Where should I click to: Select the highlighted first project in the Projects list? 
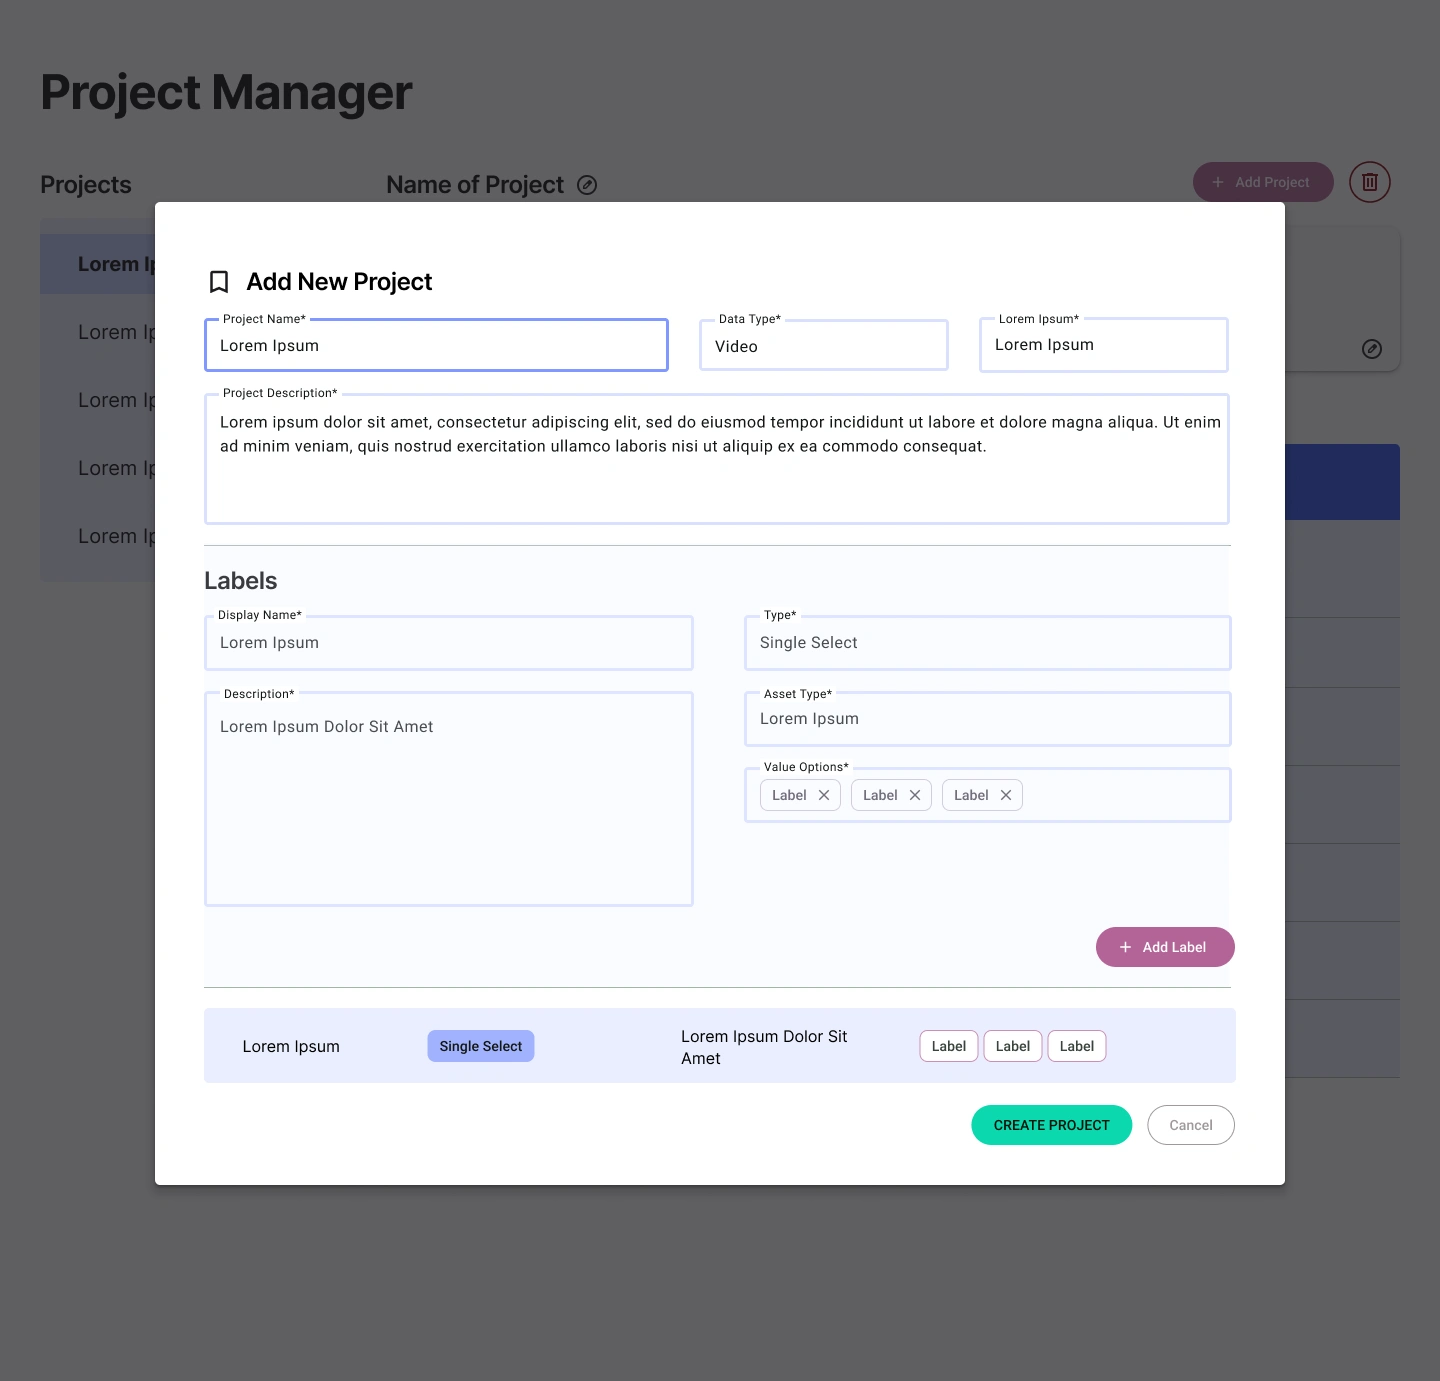(100, 264)
